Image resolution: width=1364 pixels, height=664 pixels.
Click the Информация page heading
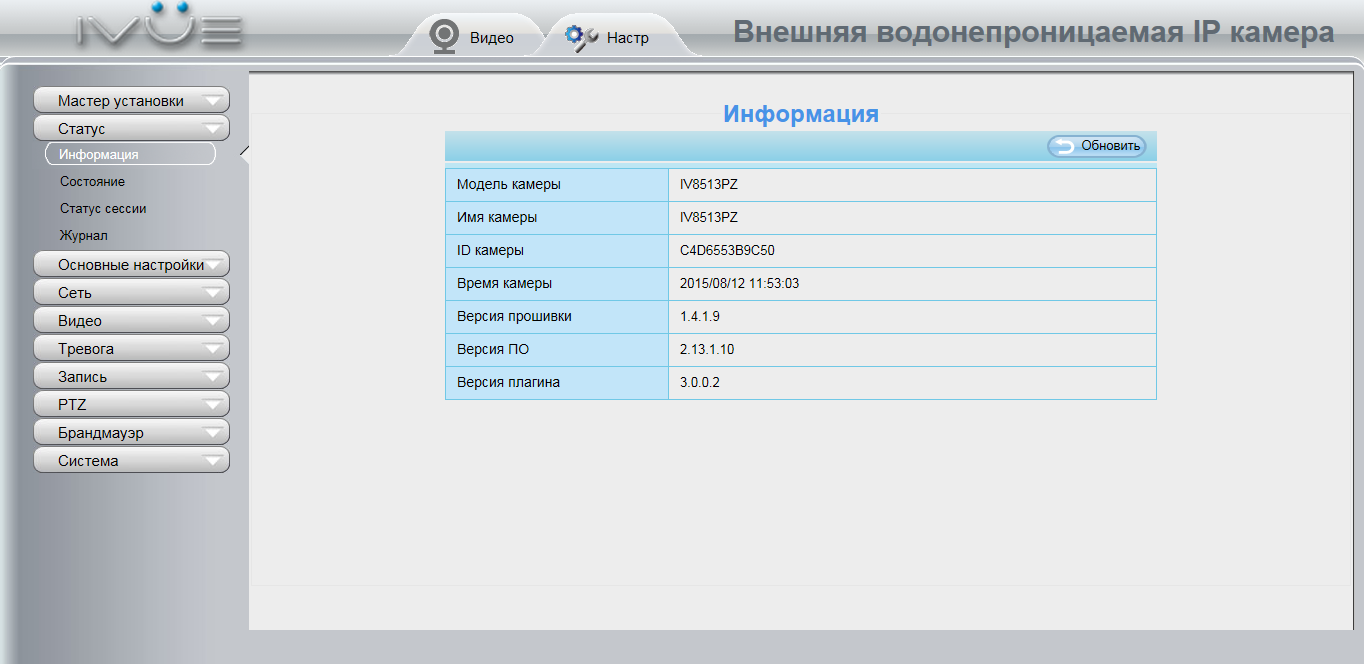(801, 114)
